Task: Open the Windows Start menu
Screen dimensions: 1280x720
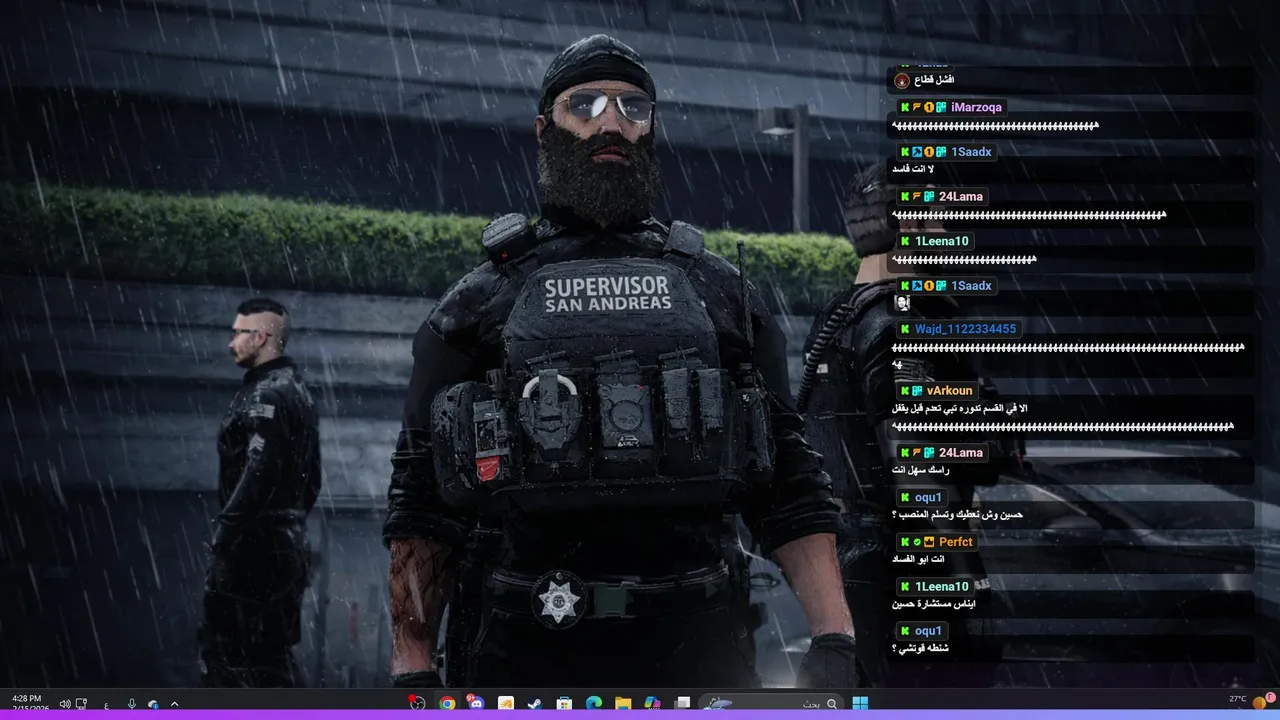Action: click(x=860, y=704)
